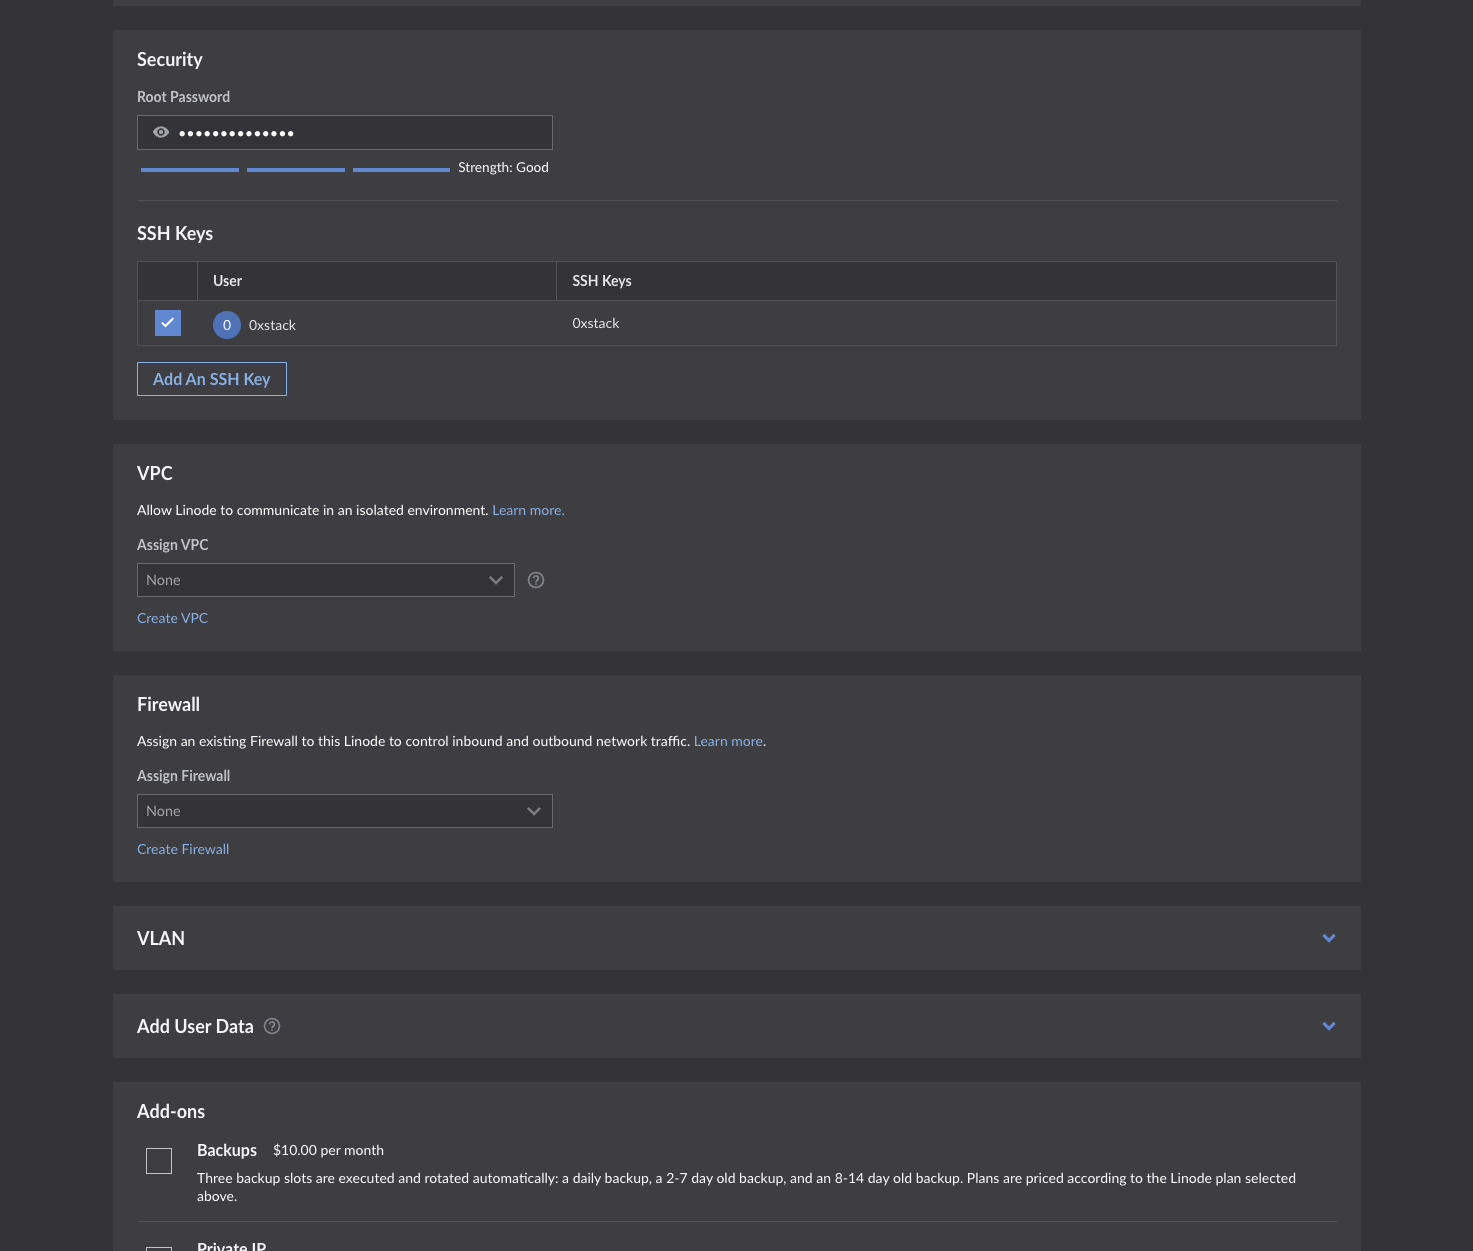
Task: Expand the VLAN section
Action: pyautogui.click(x=1328, y=938)
